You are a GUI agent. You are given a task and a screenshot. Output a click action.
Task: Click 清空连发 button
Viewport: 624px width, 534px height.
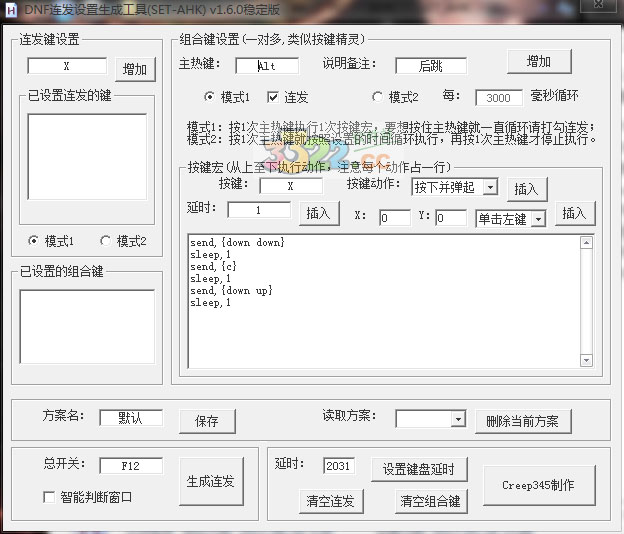(331, 501)
